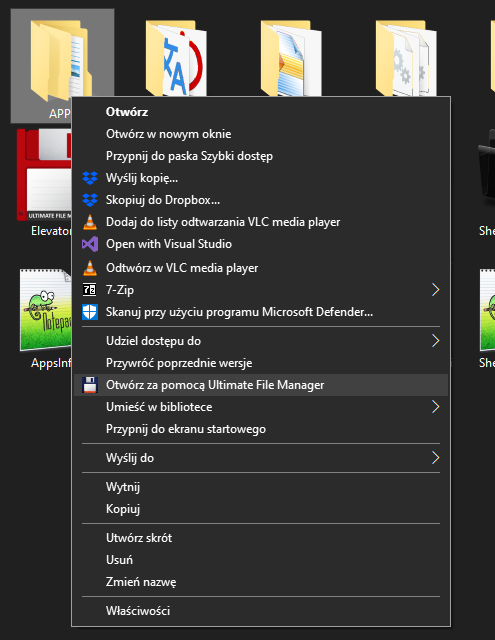This screenshot has height=640, width=495.
Task: Click the Elevator file name label
Action: 51,231
